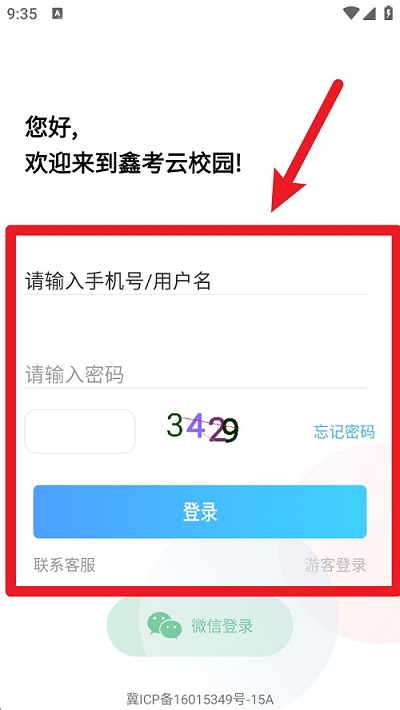Tap the 9:35 clock in status bar
This screenshot has width=400, height=710.
tap(22, 14)
